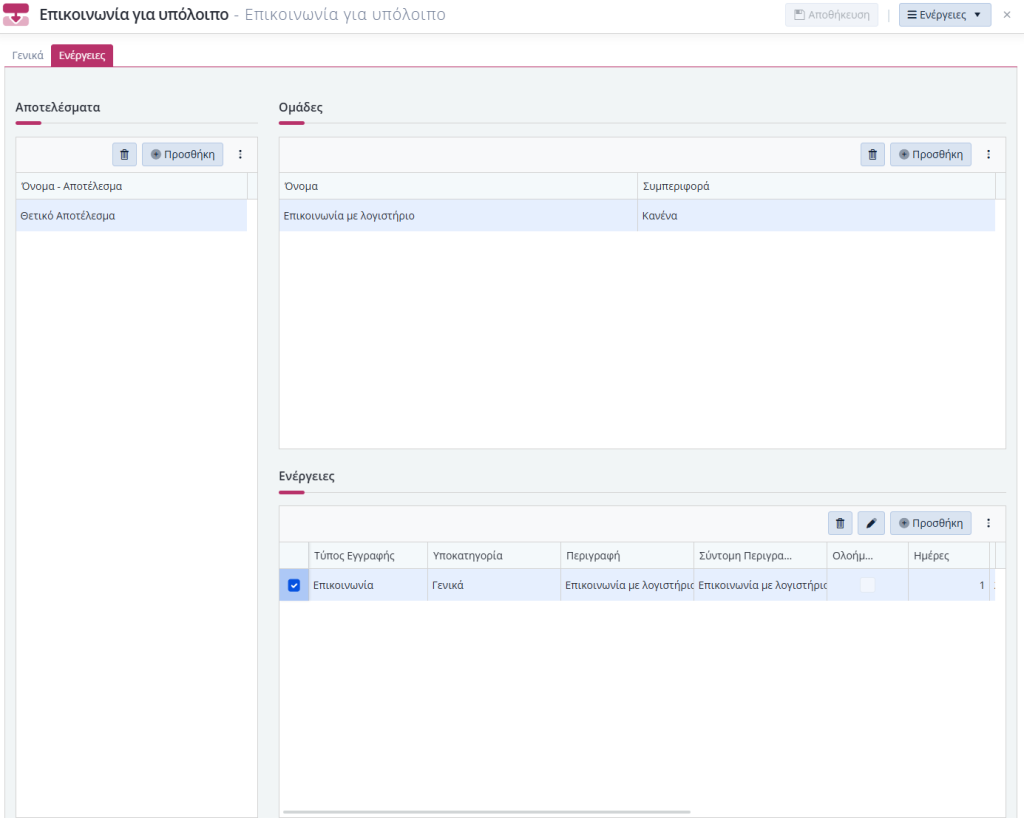This screenshot has width=1024, height=818.
Task: Open three-dot options menu in Ομάδες panel
Action: (x=988, y=155)
